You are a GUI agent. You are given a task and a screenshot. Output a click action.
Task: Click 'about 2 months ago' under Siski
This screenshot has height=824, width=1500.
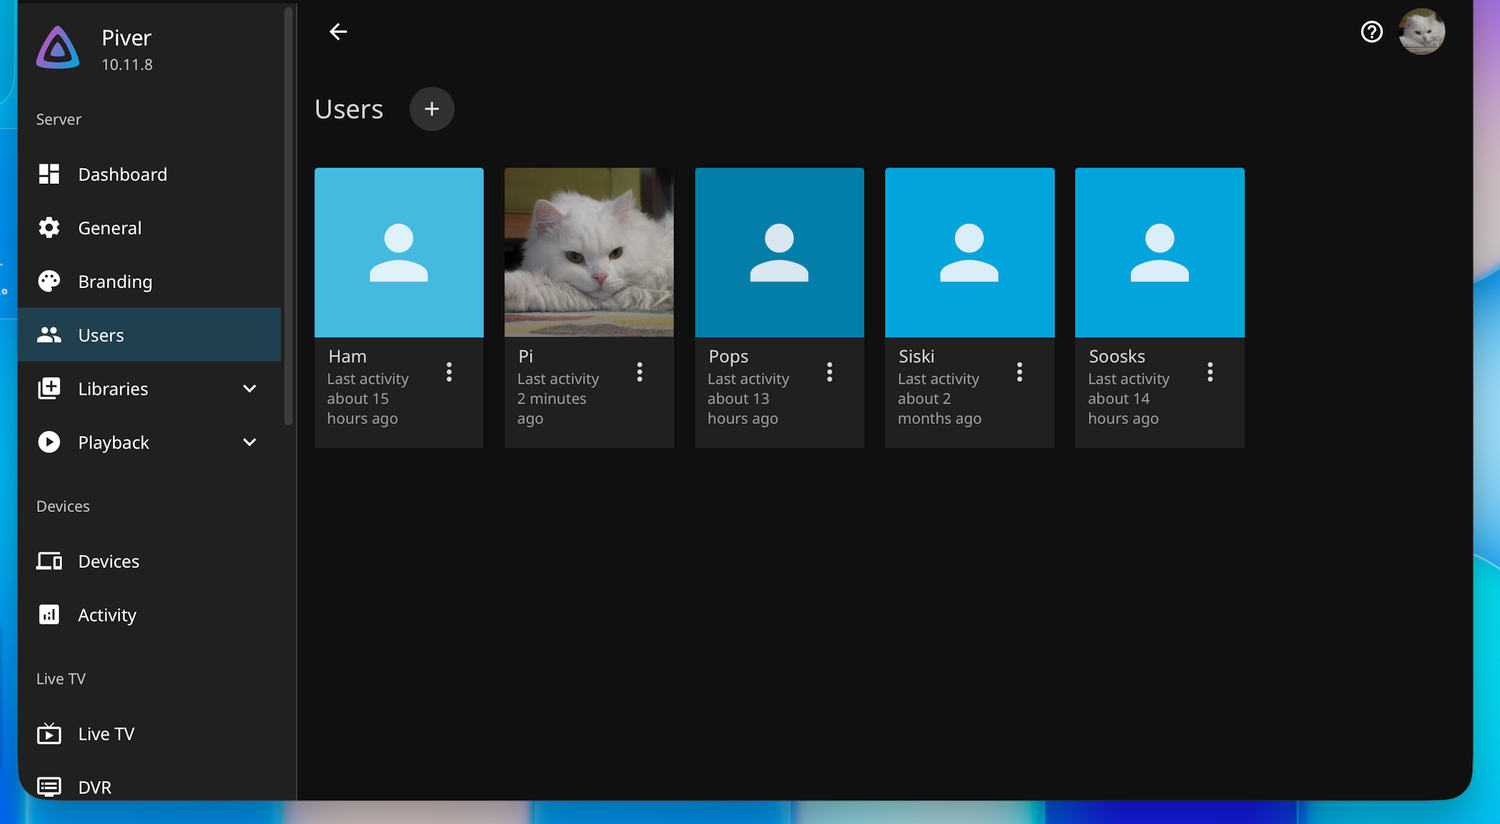(x=939, y=408)
